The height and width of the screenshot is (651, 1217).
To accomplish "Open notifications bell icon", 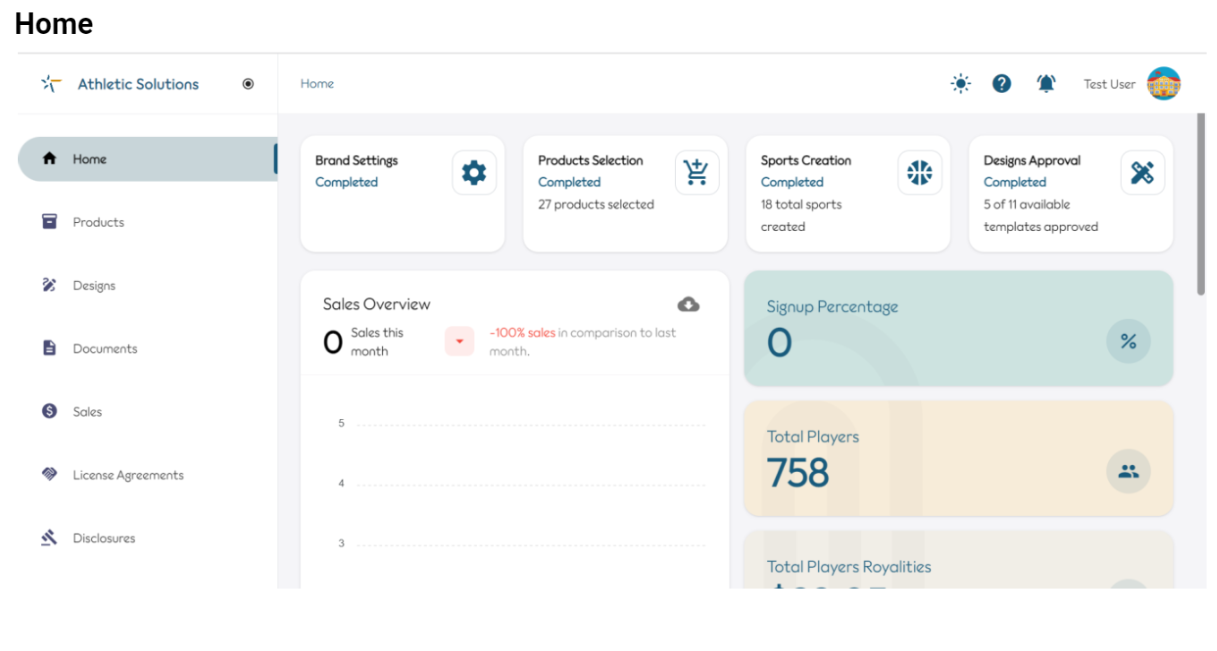I will point(1046,84).
